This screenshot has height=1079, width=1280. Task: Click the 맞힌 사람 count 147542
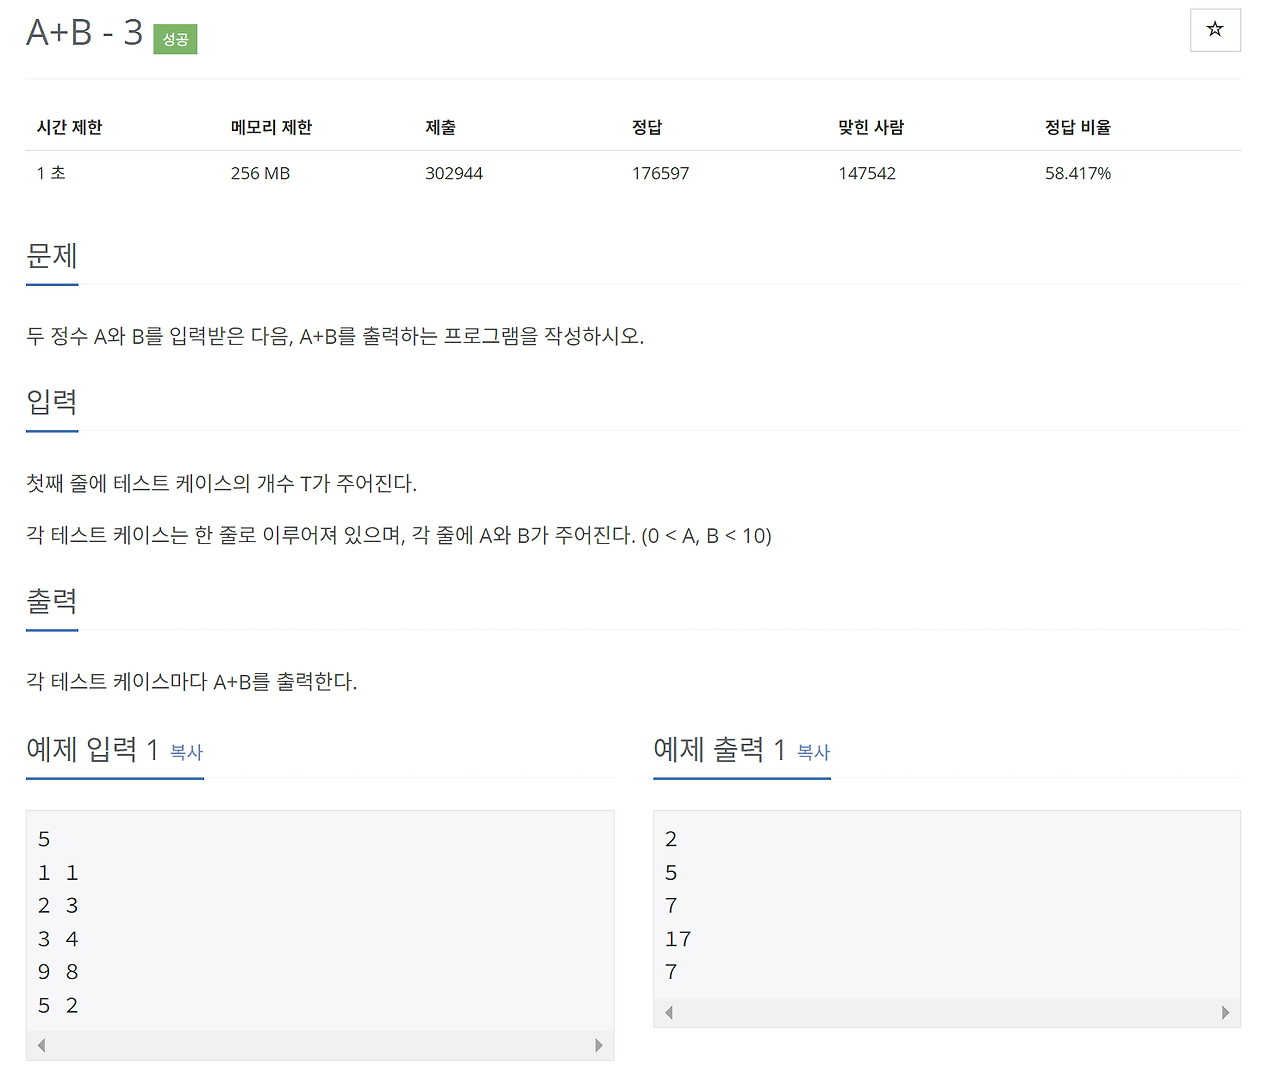866,172
